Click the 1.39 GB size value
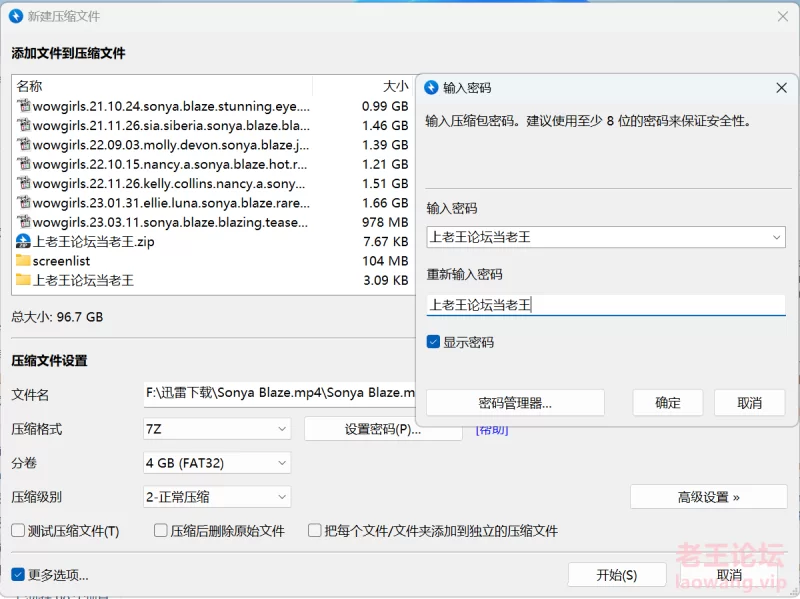The height and width of the screenshot is (599, 800). pos(385,145)
